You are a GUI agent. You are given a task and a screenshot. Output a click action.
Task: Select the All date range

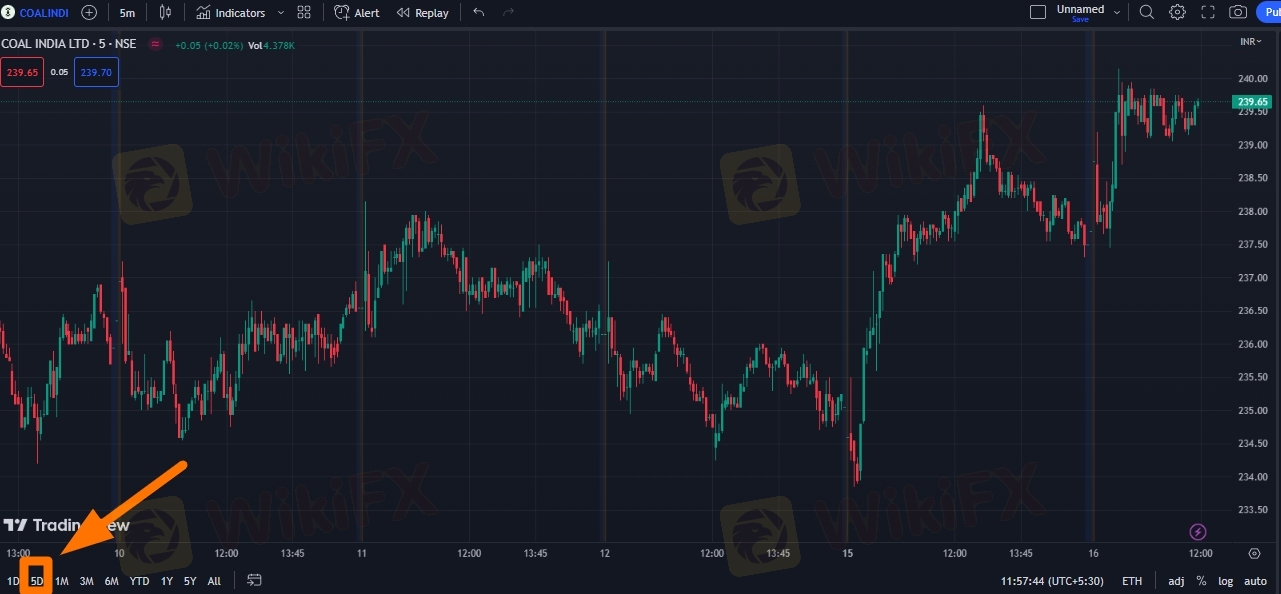coord(214,581)
